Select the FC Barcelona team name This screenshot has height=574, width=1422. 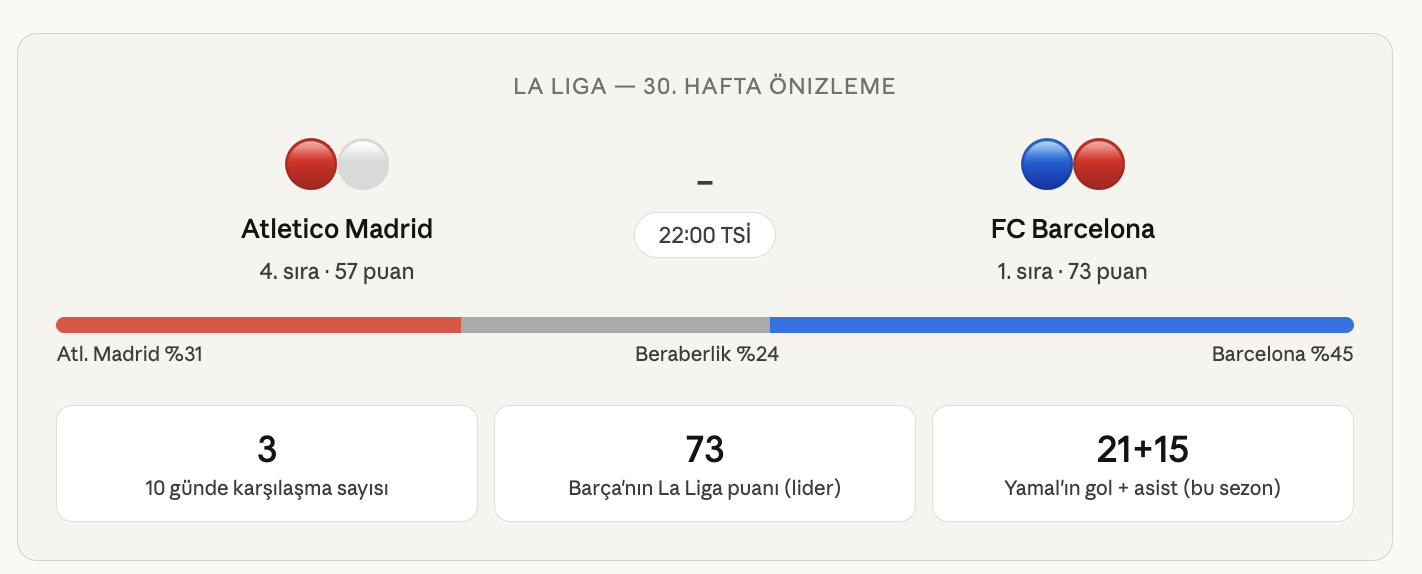1073,229
